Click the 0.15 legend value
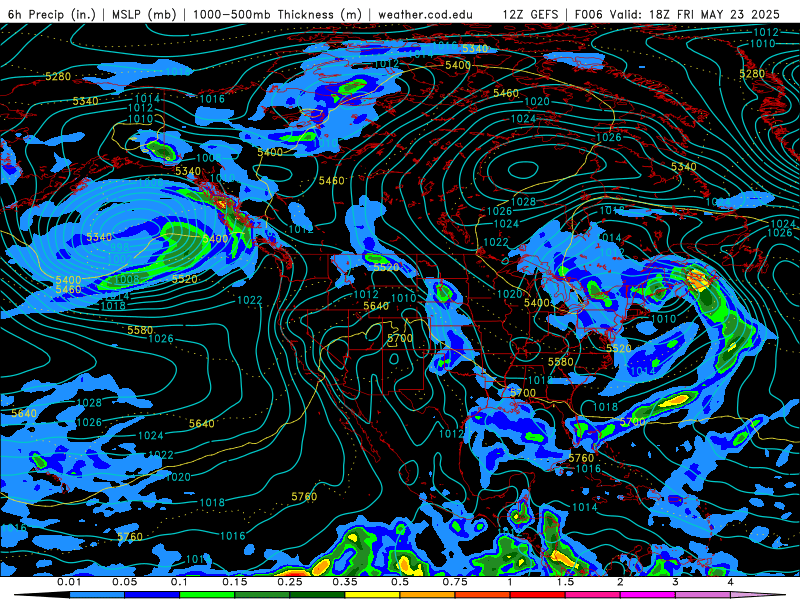This screenshot has height=600, width=800. pos(235,582)
